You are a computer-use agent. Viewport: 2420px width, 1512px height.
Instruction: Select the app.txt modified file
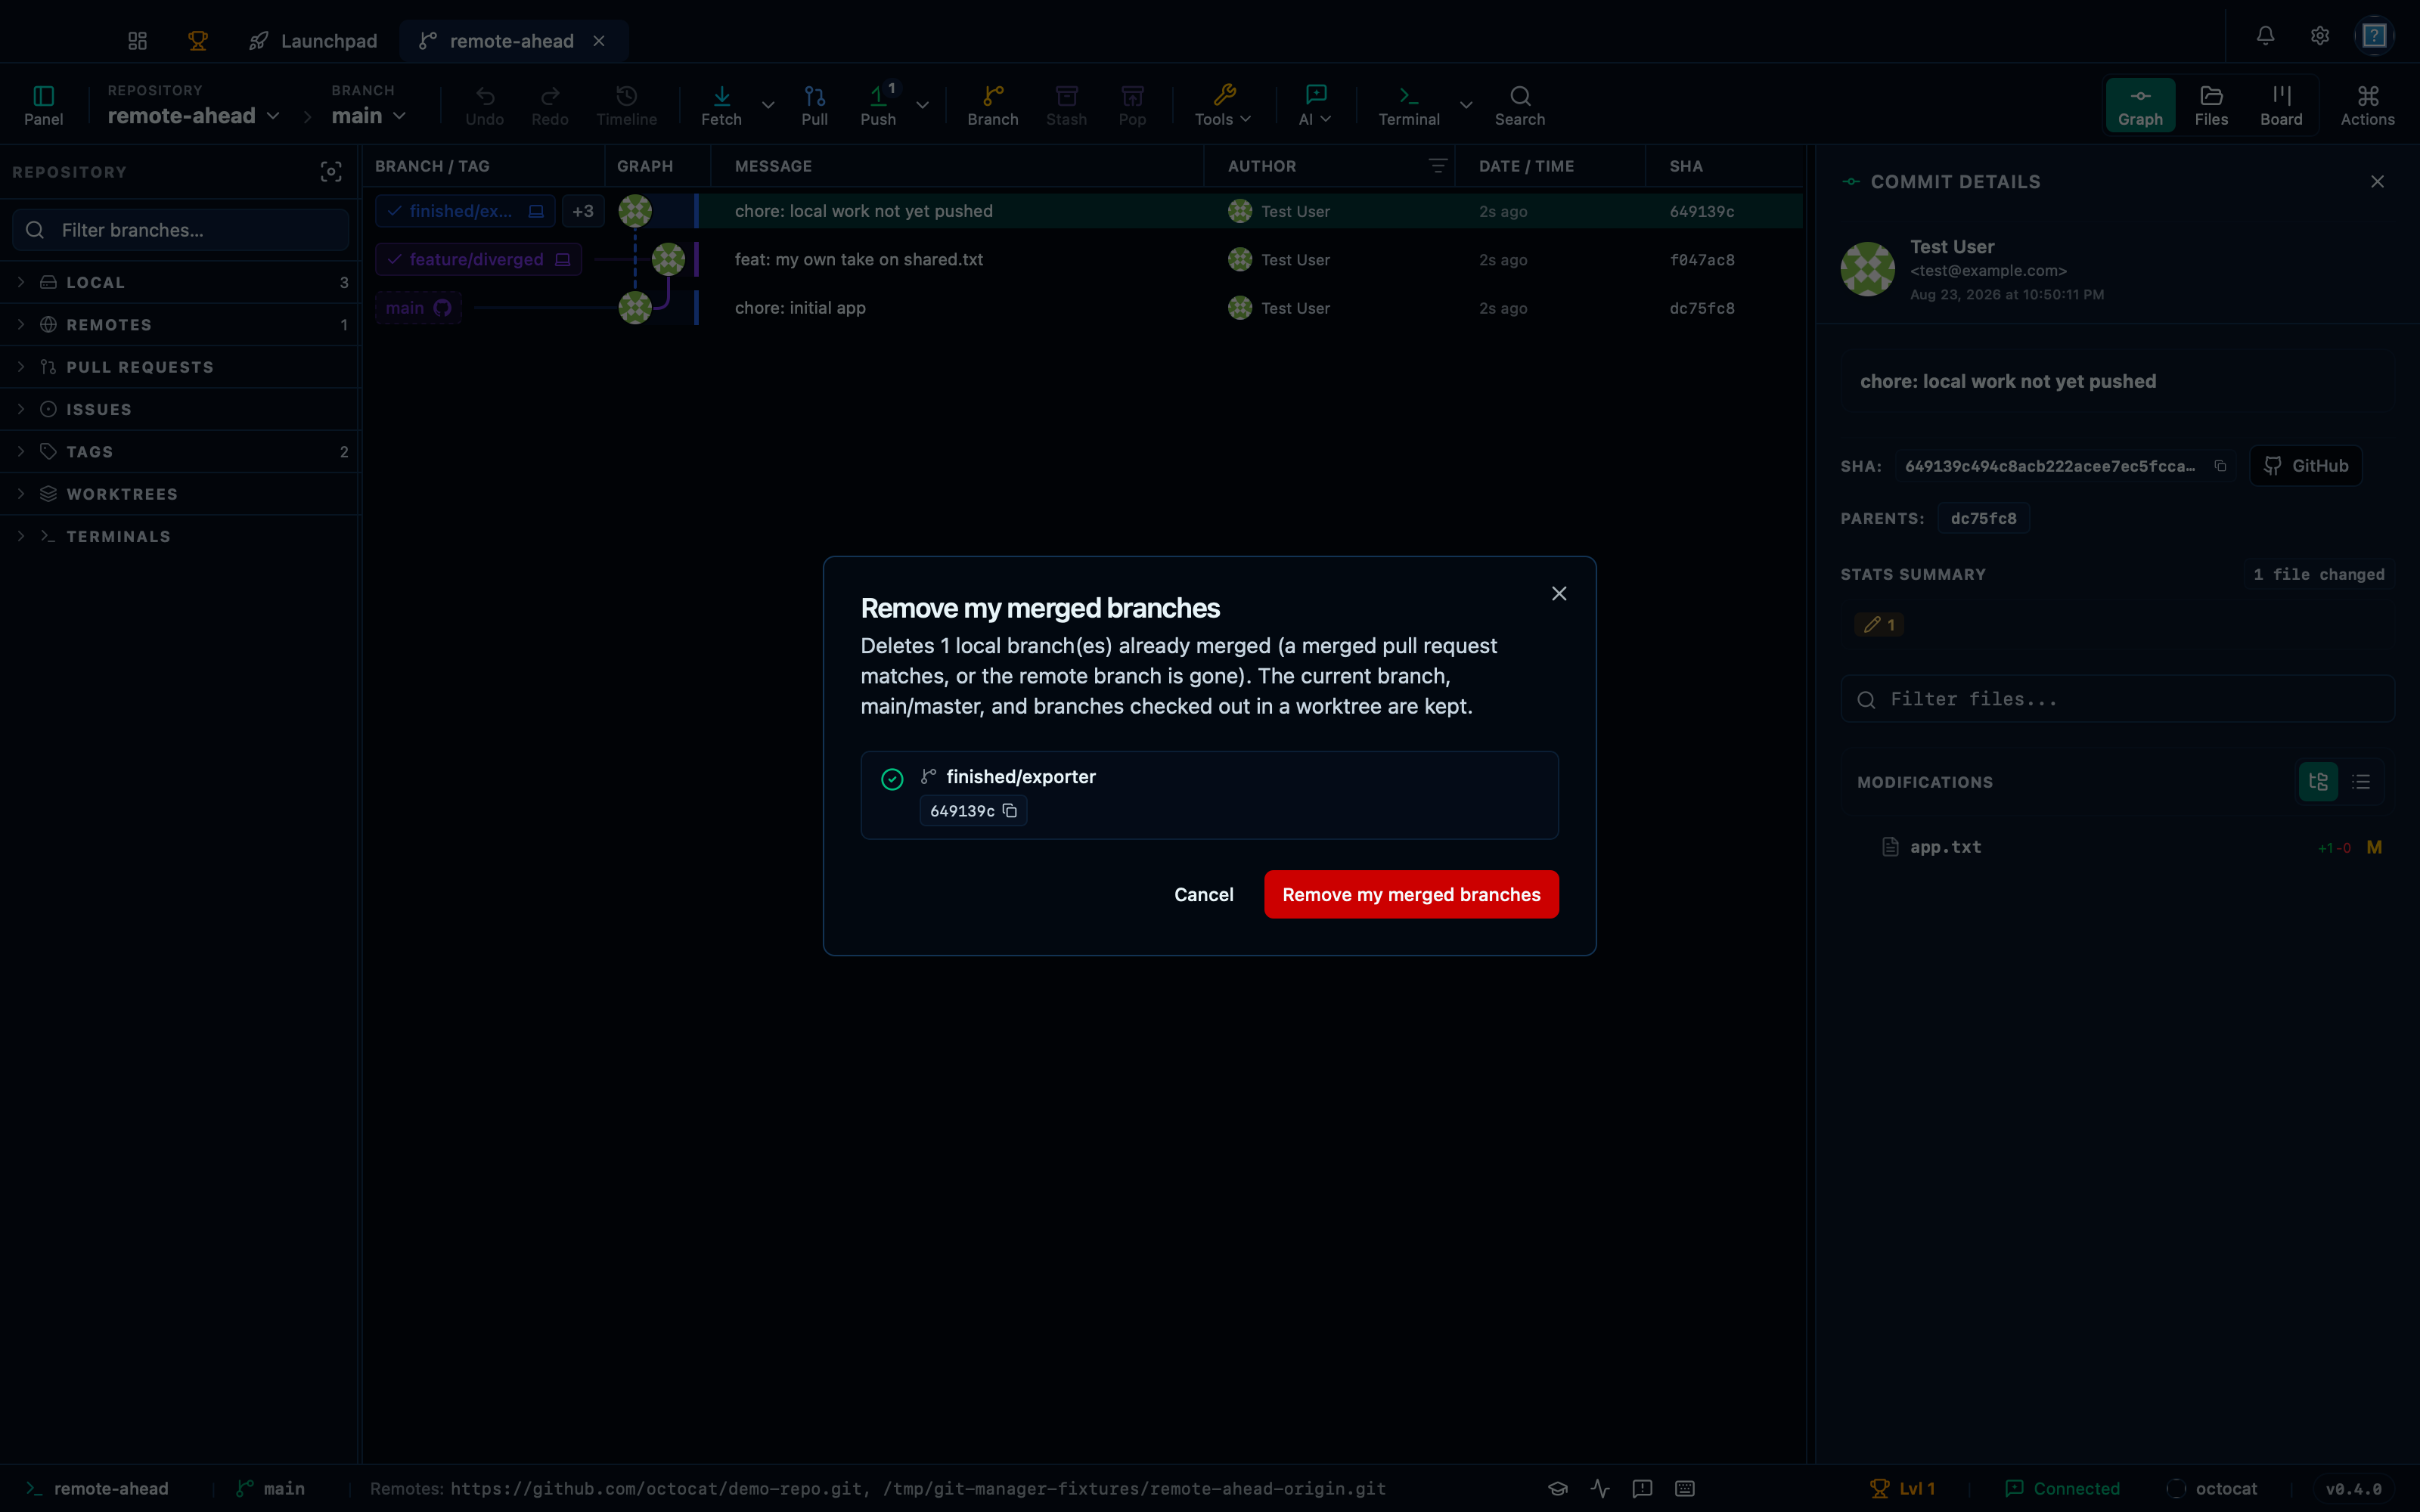pyautogui.click(x=2117, y=847)
